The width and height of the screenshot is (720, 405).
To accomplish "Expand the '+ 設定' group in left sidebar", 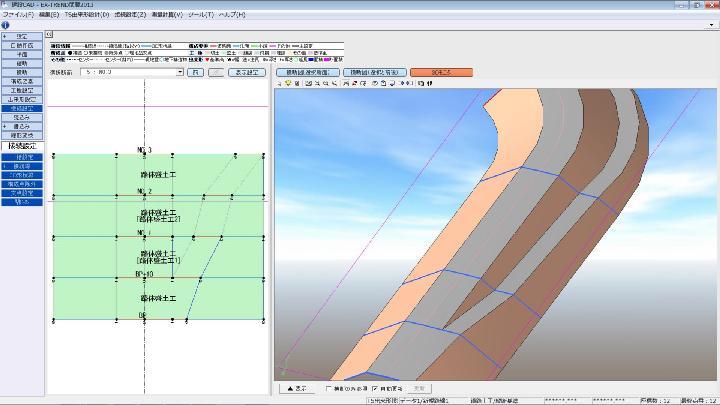I will pos(22,34).
